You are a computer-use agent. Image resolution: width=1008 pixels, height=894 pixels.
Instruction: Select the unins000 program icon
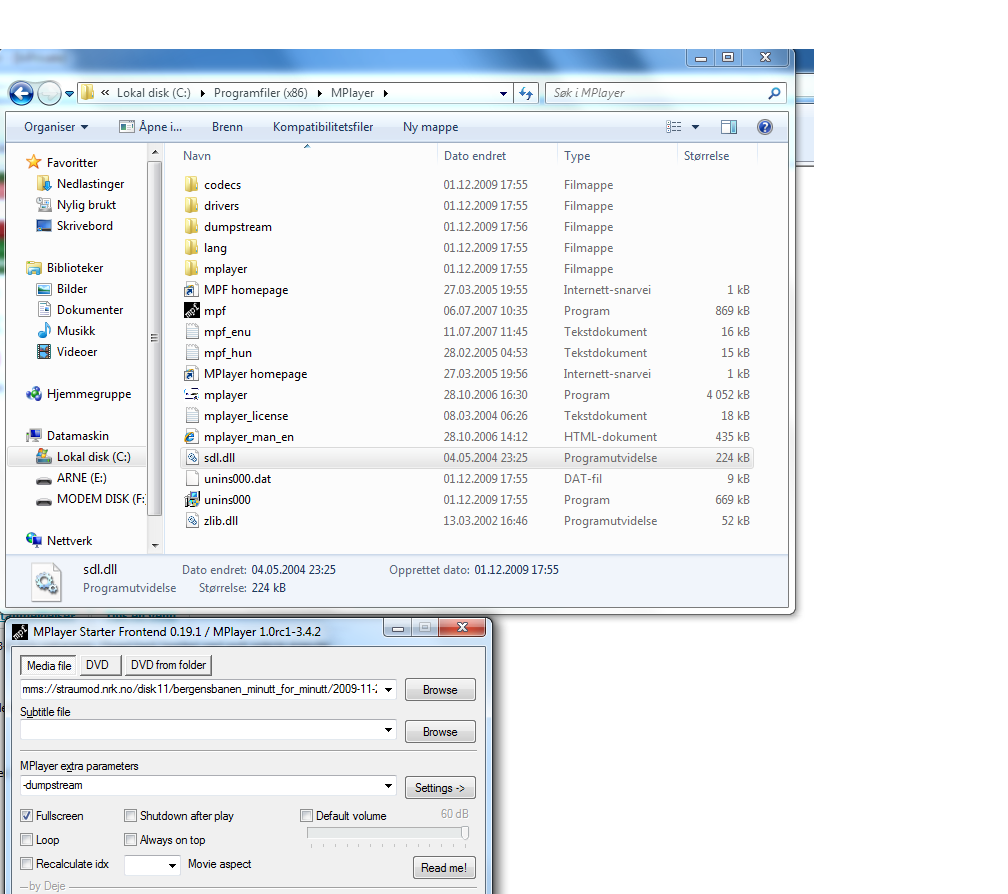click(x=192, y=500)
